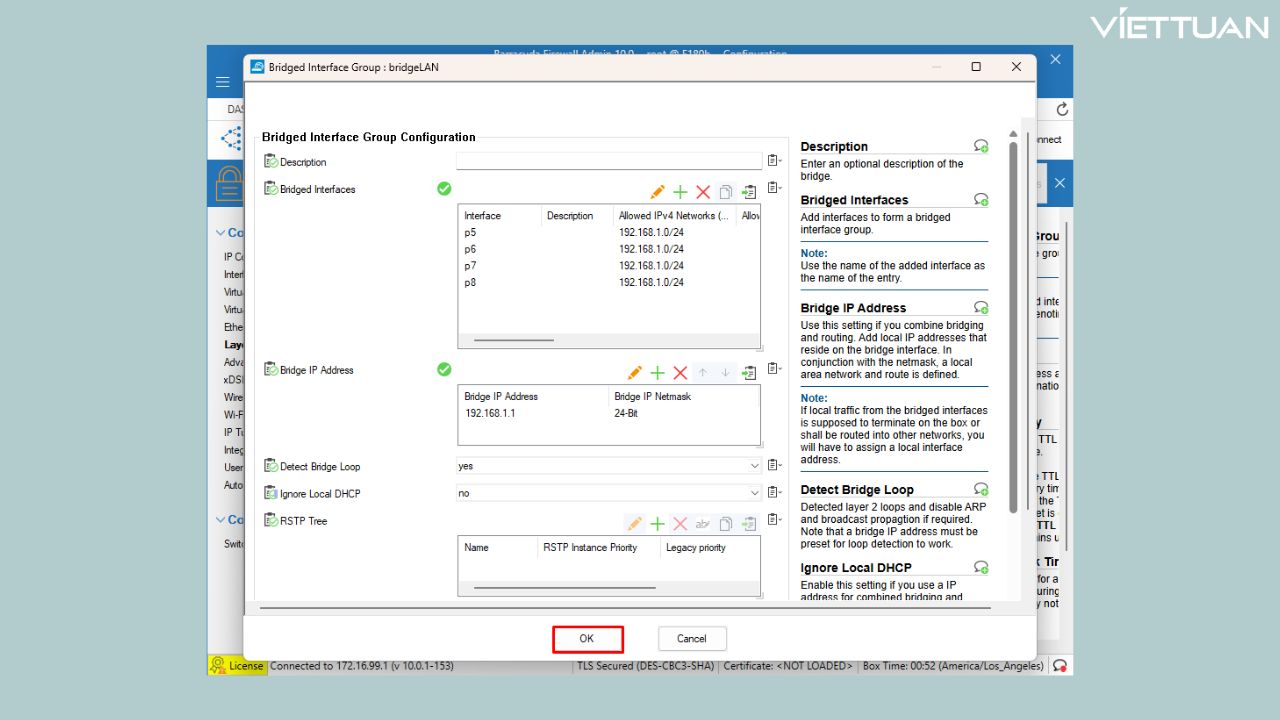
Task: Edit the Bridge IP Address entry with pencil
Action: (634, 373)
